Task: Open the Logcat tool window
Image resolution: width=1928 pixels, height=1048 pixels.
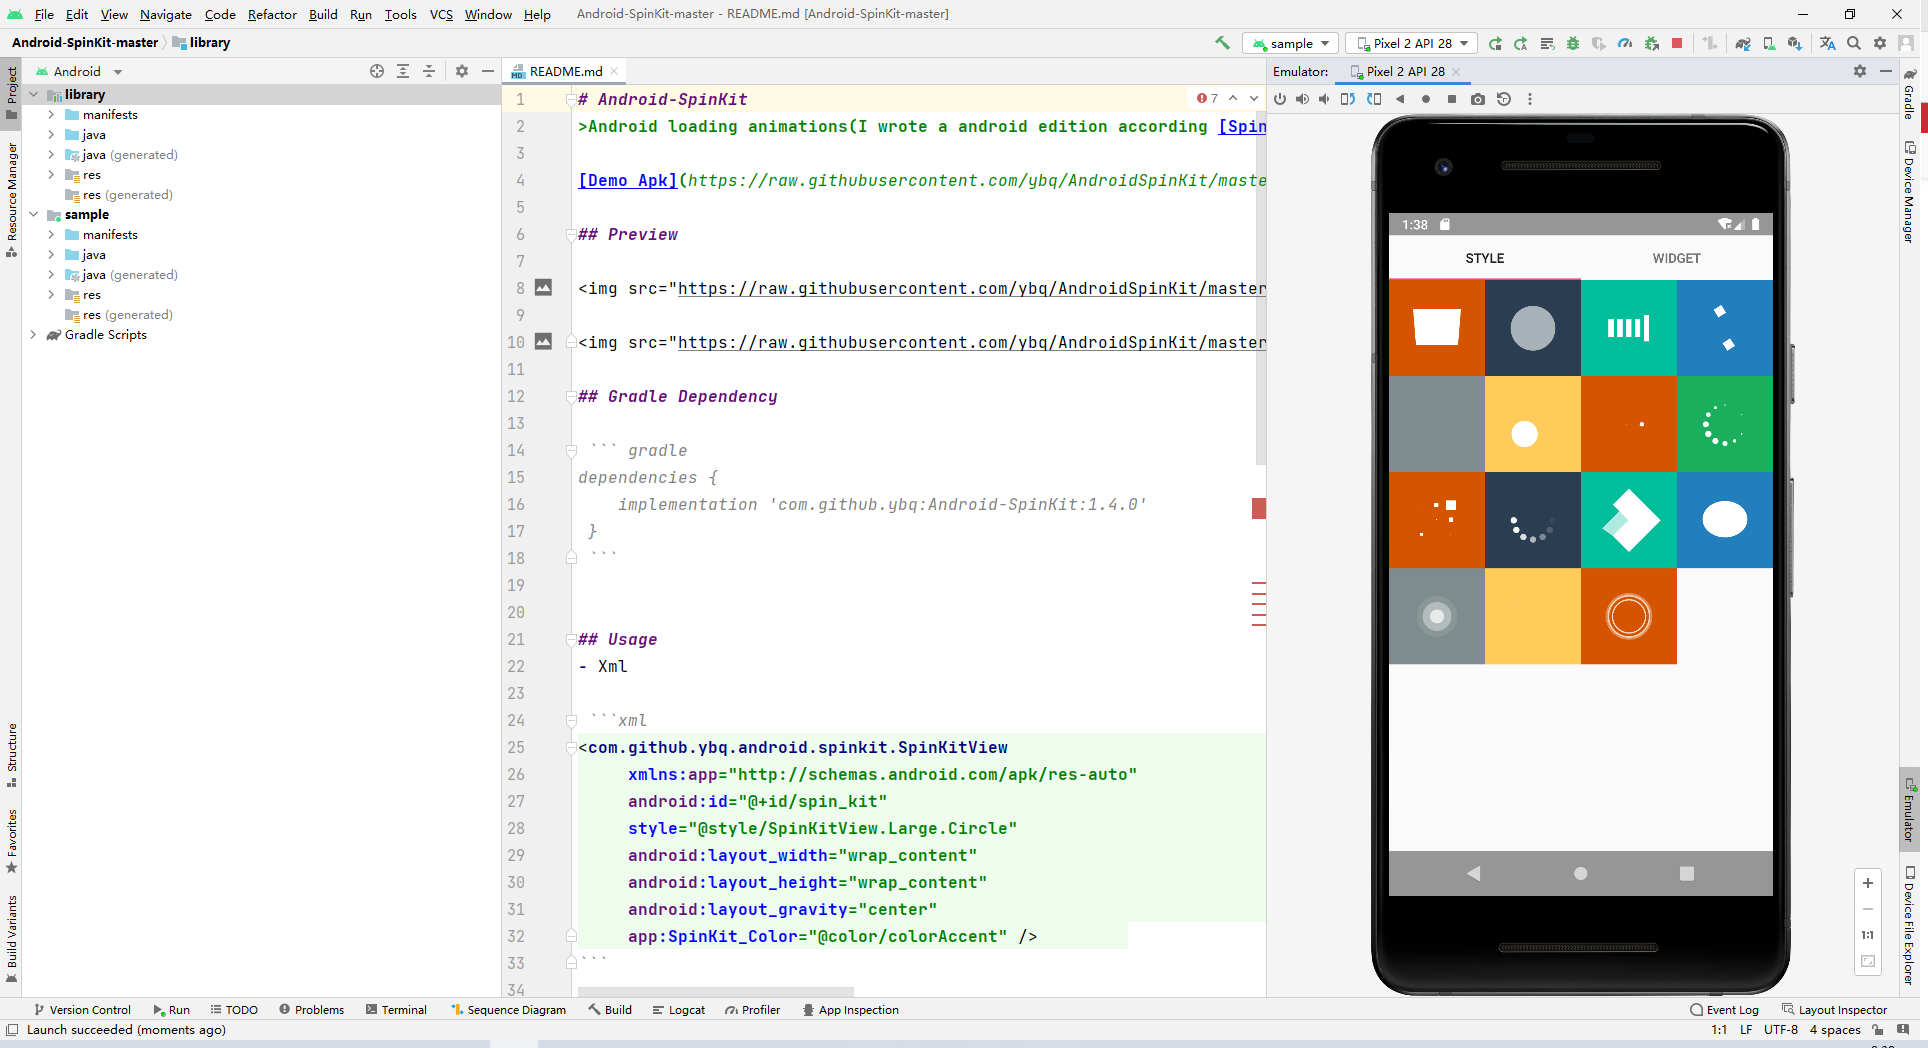Action: click(679, 1010)
